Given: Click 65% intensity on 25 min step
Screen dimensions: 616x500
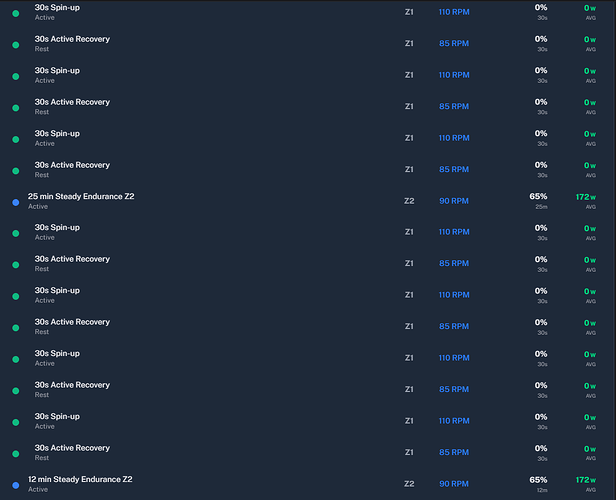Looking at the screenshot, I should pyautogui.click(x=538, y=196).
